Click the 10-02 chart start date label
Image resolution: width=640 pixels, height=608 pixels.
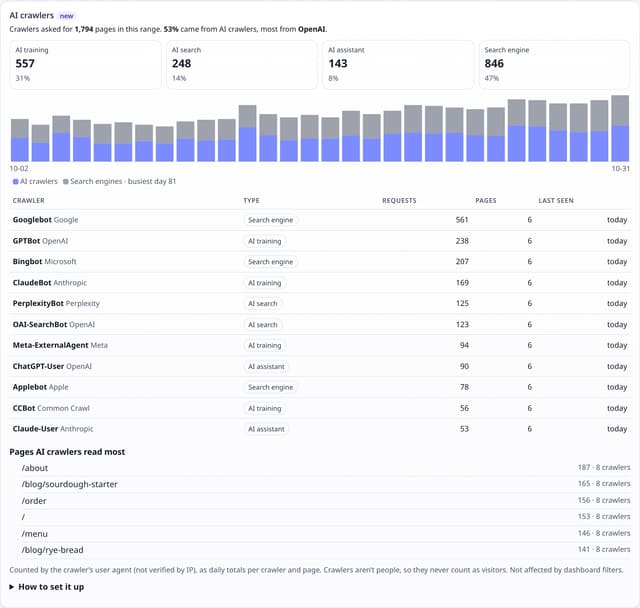19,169
